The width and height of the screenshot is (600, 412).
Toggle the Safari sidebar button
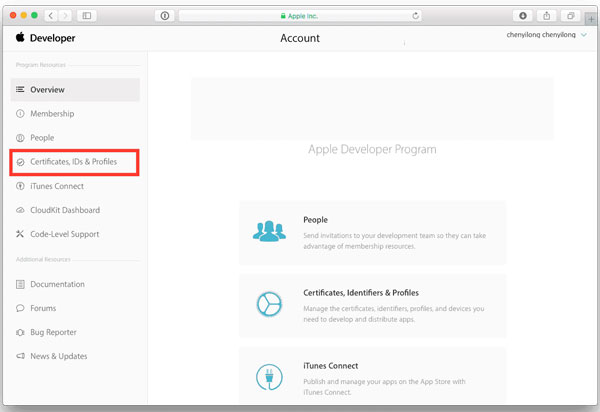pyautogui.click(x=87, y=16)
